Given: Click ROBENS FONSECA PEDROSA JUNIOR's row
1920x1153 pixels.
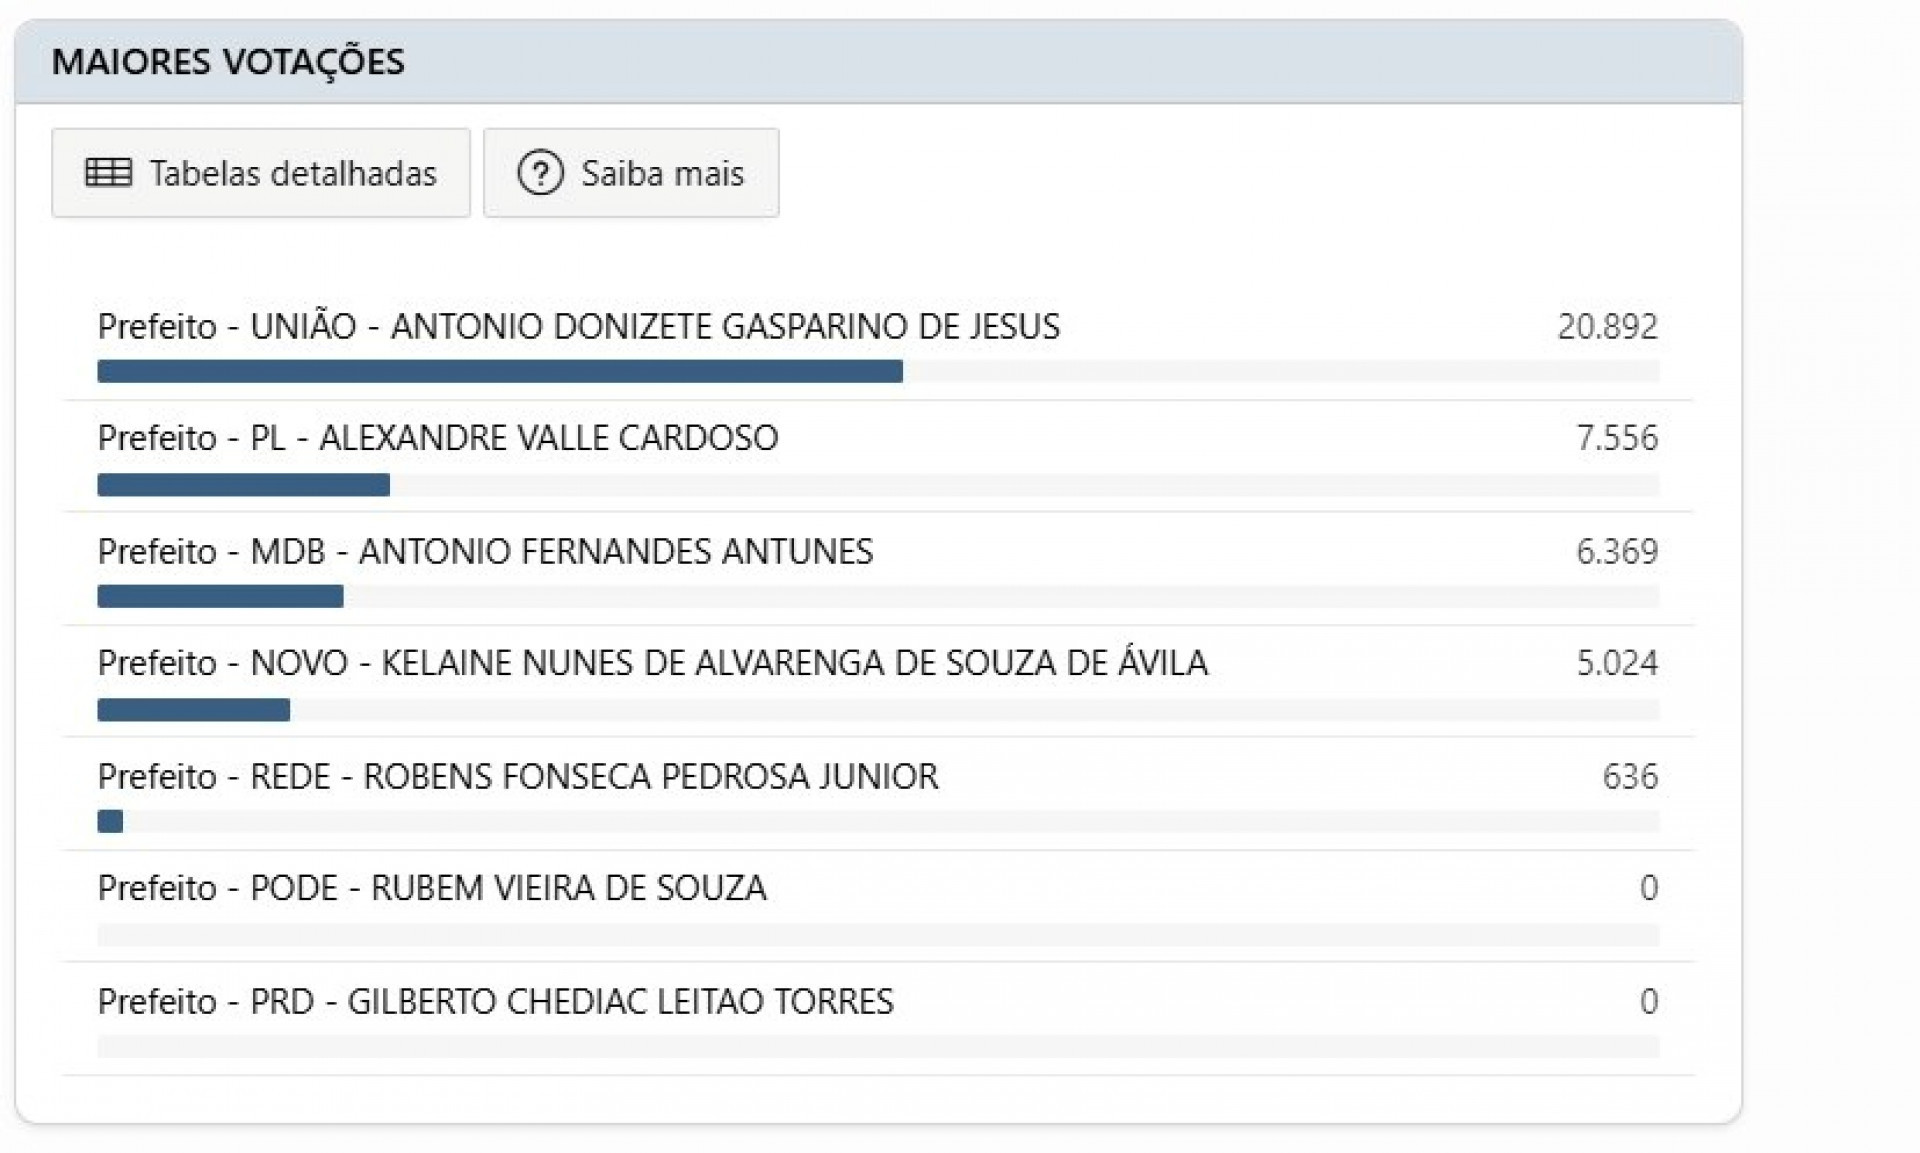Looking at the screenshot, I should pyautogui.click(x=518, y=775).
